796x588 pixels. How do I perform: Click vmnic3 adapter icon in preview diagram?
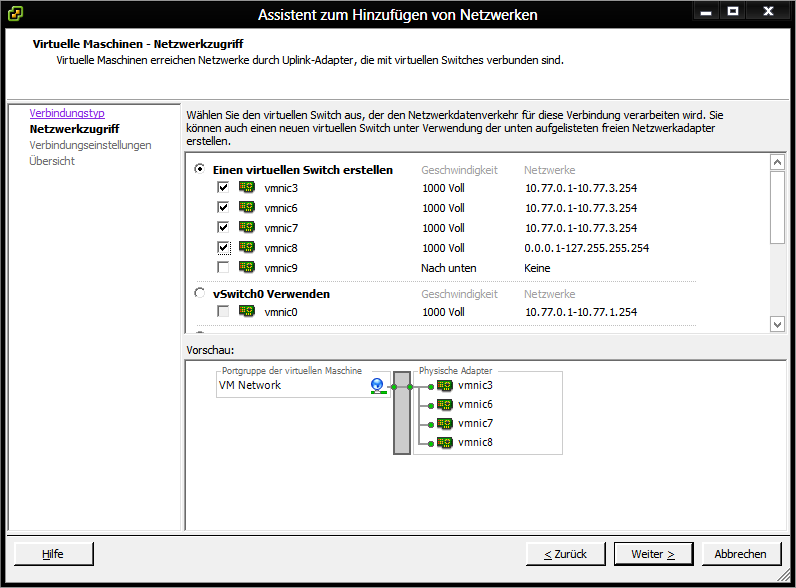(445, 385)
